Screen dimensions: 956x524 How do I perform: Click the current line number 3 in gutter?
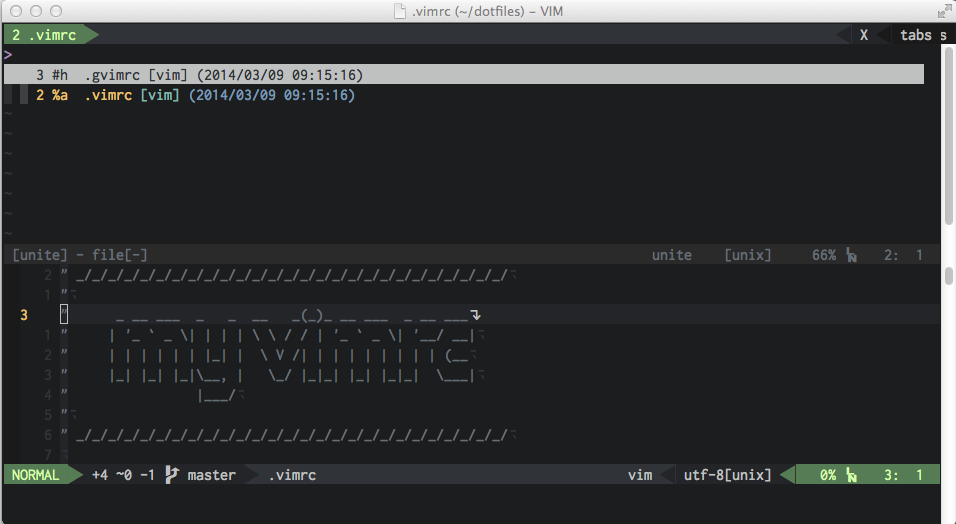[x=24, y=315]
